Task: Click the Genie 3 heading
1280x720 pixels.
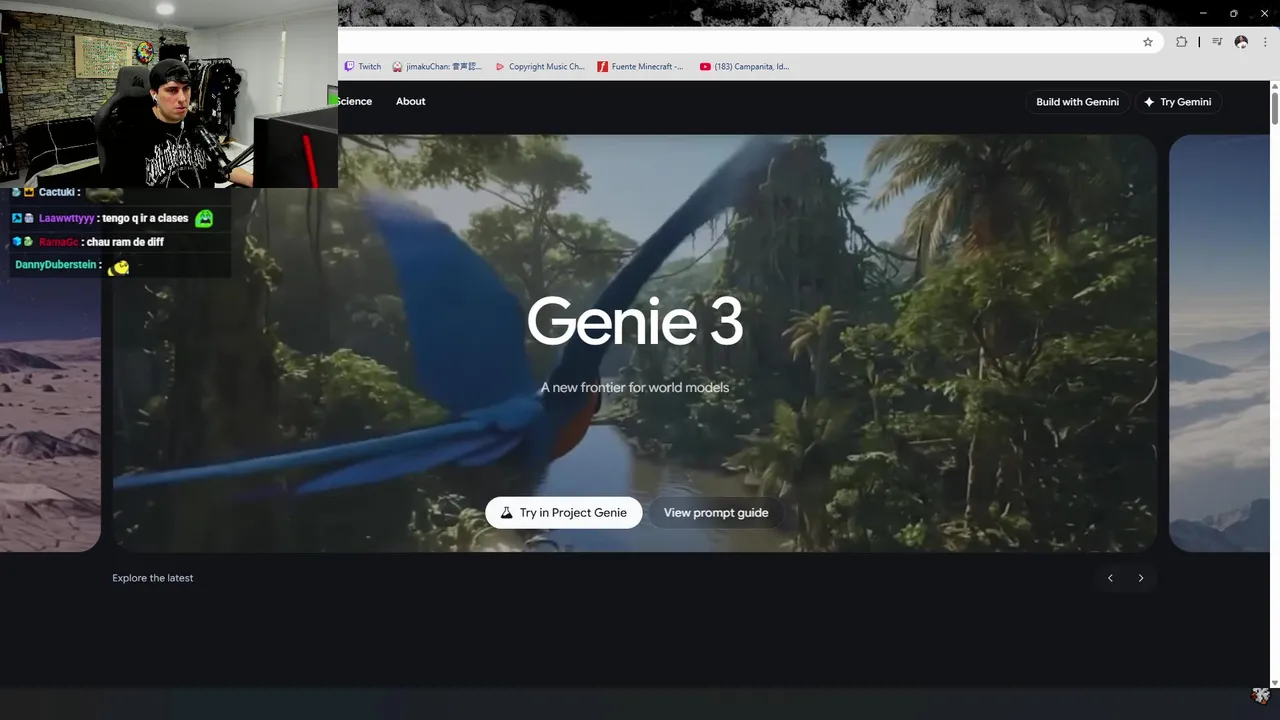Action: click(635, 323)
